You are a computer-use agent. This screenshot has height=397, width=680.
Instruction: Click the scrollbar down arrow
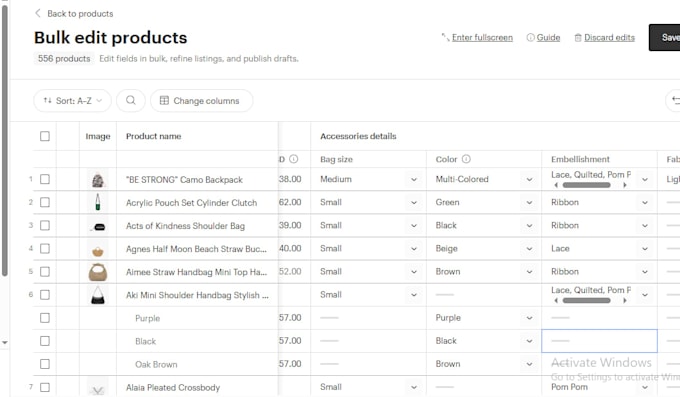point(5,342)
